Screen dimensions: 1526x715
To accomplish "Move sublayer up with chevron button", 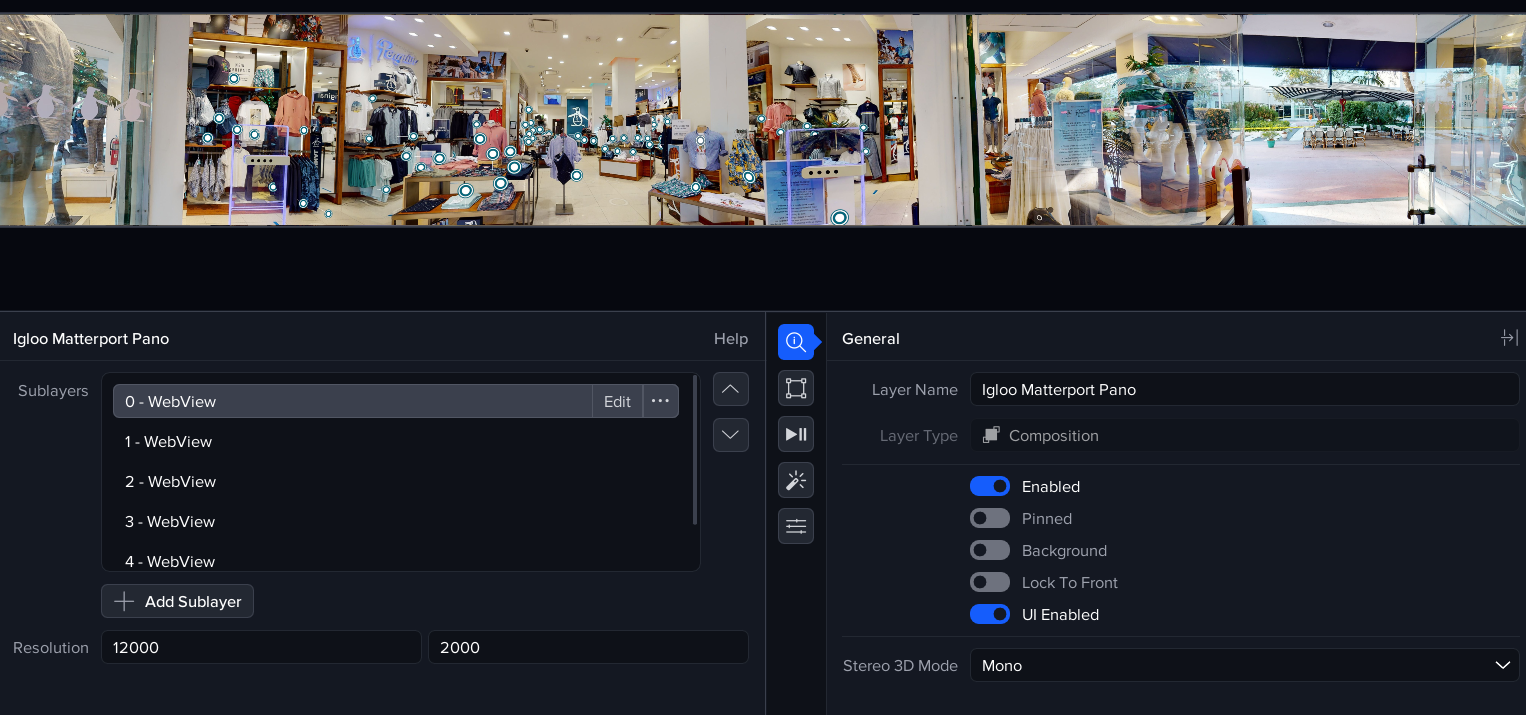I will click(x=730, y=389).
